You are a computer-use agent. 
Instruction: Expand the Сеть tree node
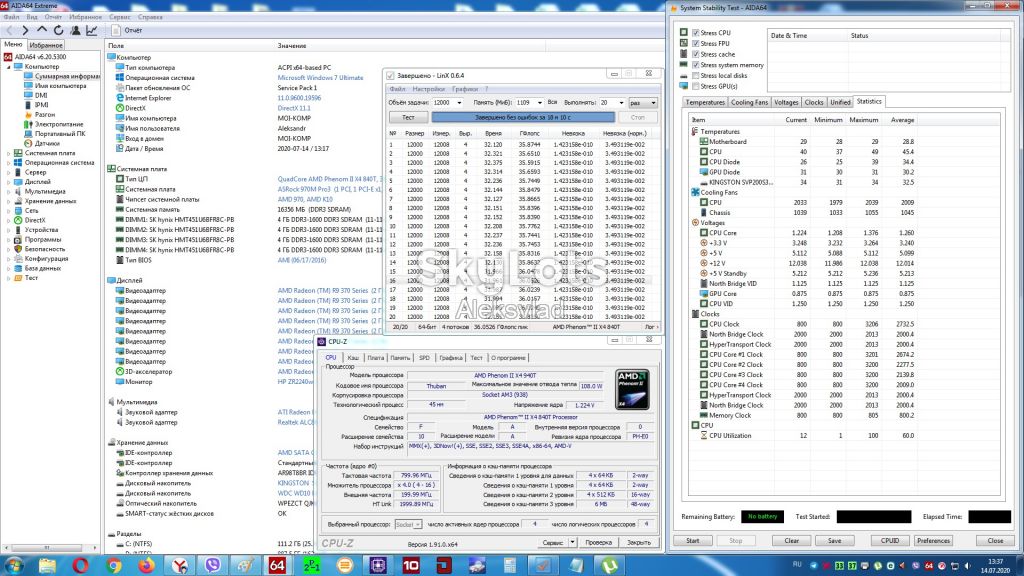coord(9,210)
